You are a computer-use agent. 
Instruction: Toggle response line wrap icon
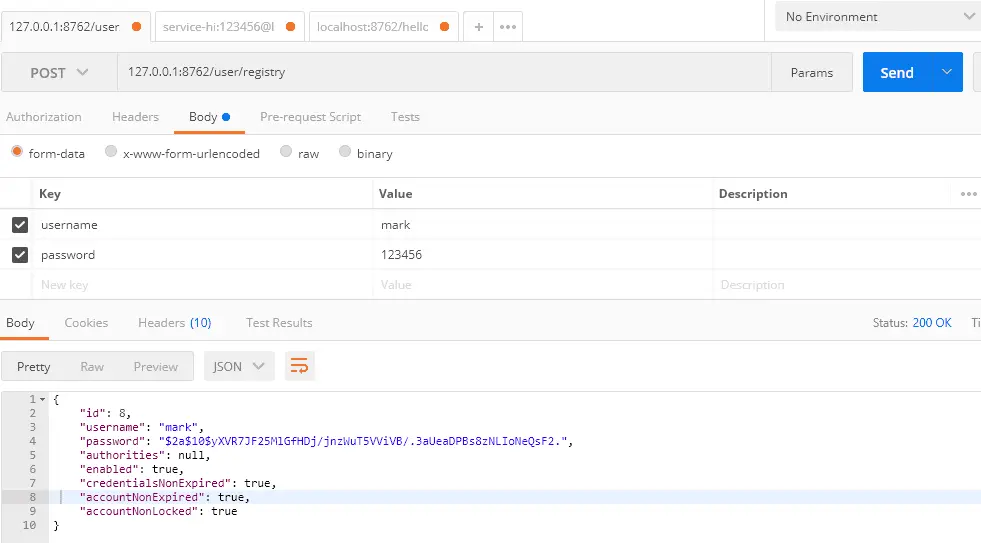pyautogui.click(x=299, y=366)
